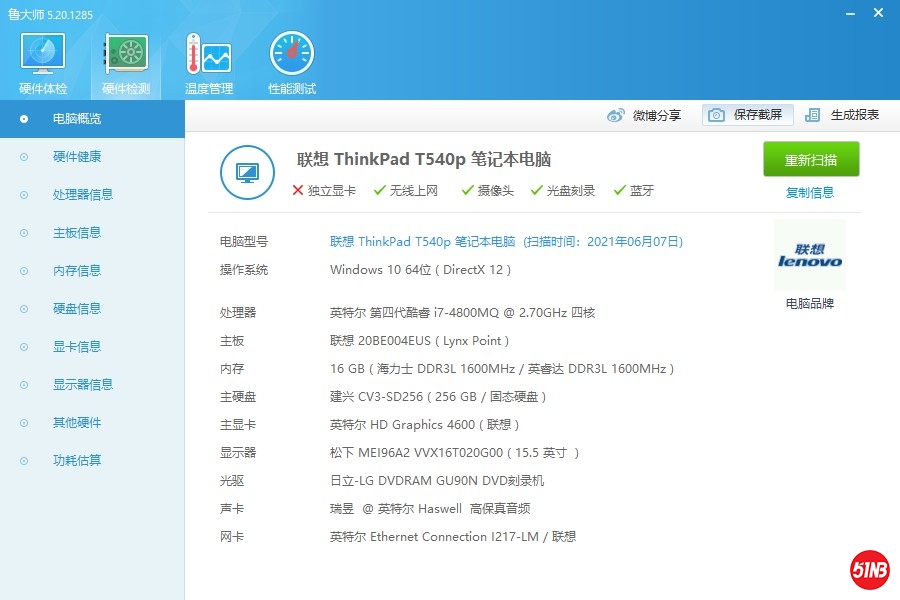
Task: Open 显卡信息 graphics card info
Action: 77,347
